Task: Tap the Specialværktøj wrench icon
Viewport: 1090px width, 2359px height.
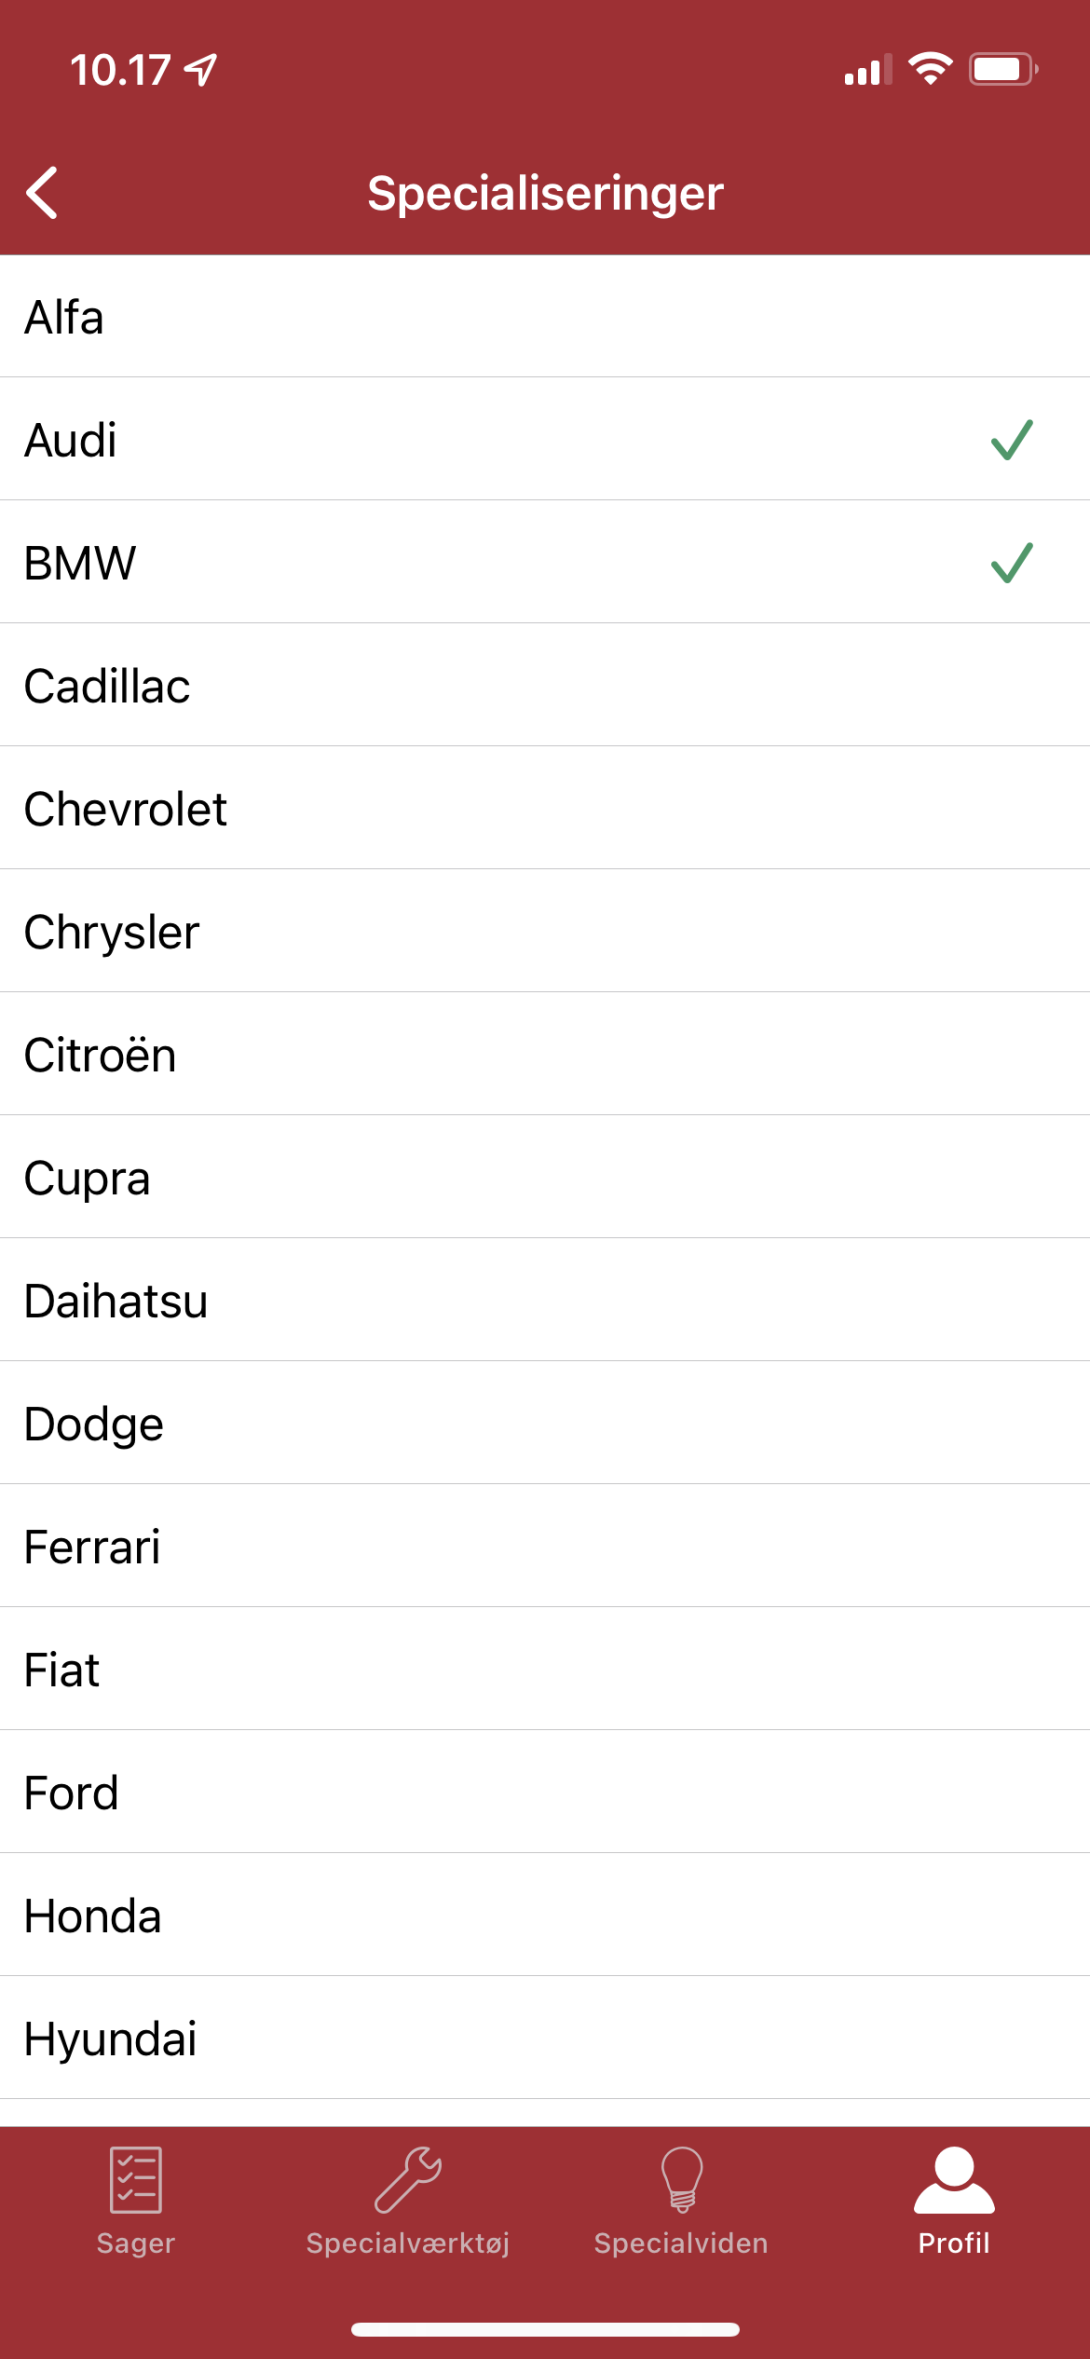Action: click(408, 2180)
